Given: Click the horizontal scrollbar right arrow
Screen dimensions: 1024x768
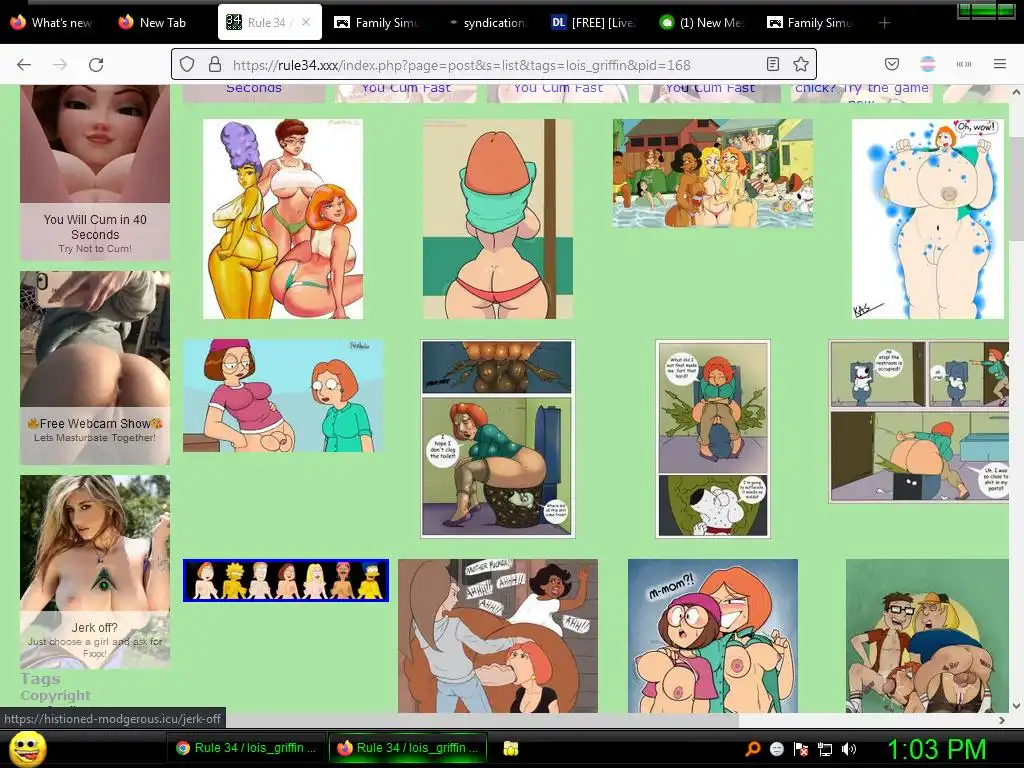Looking at the screenshot, I should pyautogui.click(x=1002, y=720).
